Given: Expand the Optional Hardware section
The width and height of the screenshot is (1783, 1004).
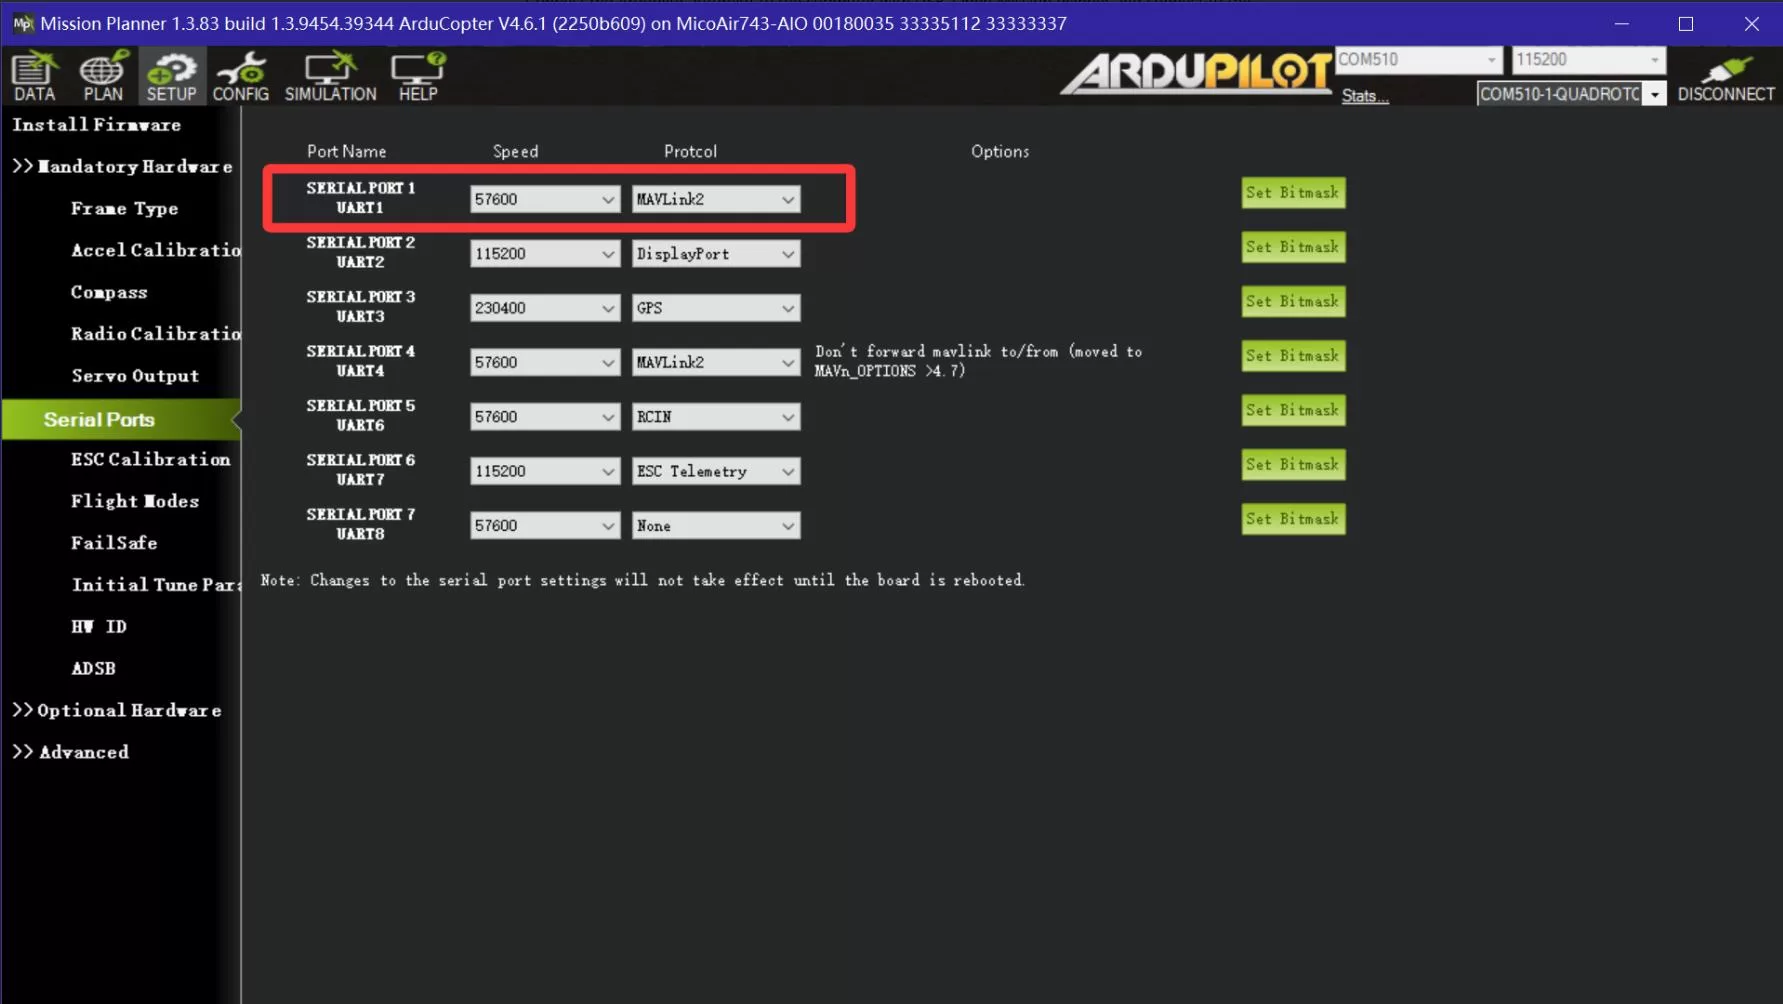Looking at the screenshot, I should click(117, 711).
